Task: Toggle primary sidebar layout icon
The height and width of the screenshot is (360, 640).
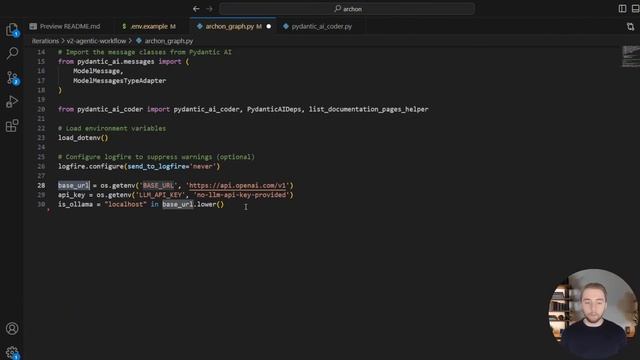Action: coord(622,9)
